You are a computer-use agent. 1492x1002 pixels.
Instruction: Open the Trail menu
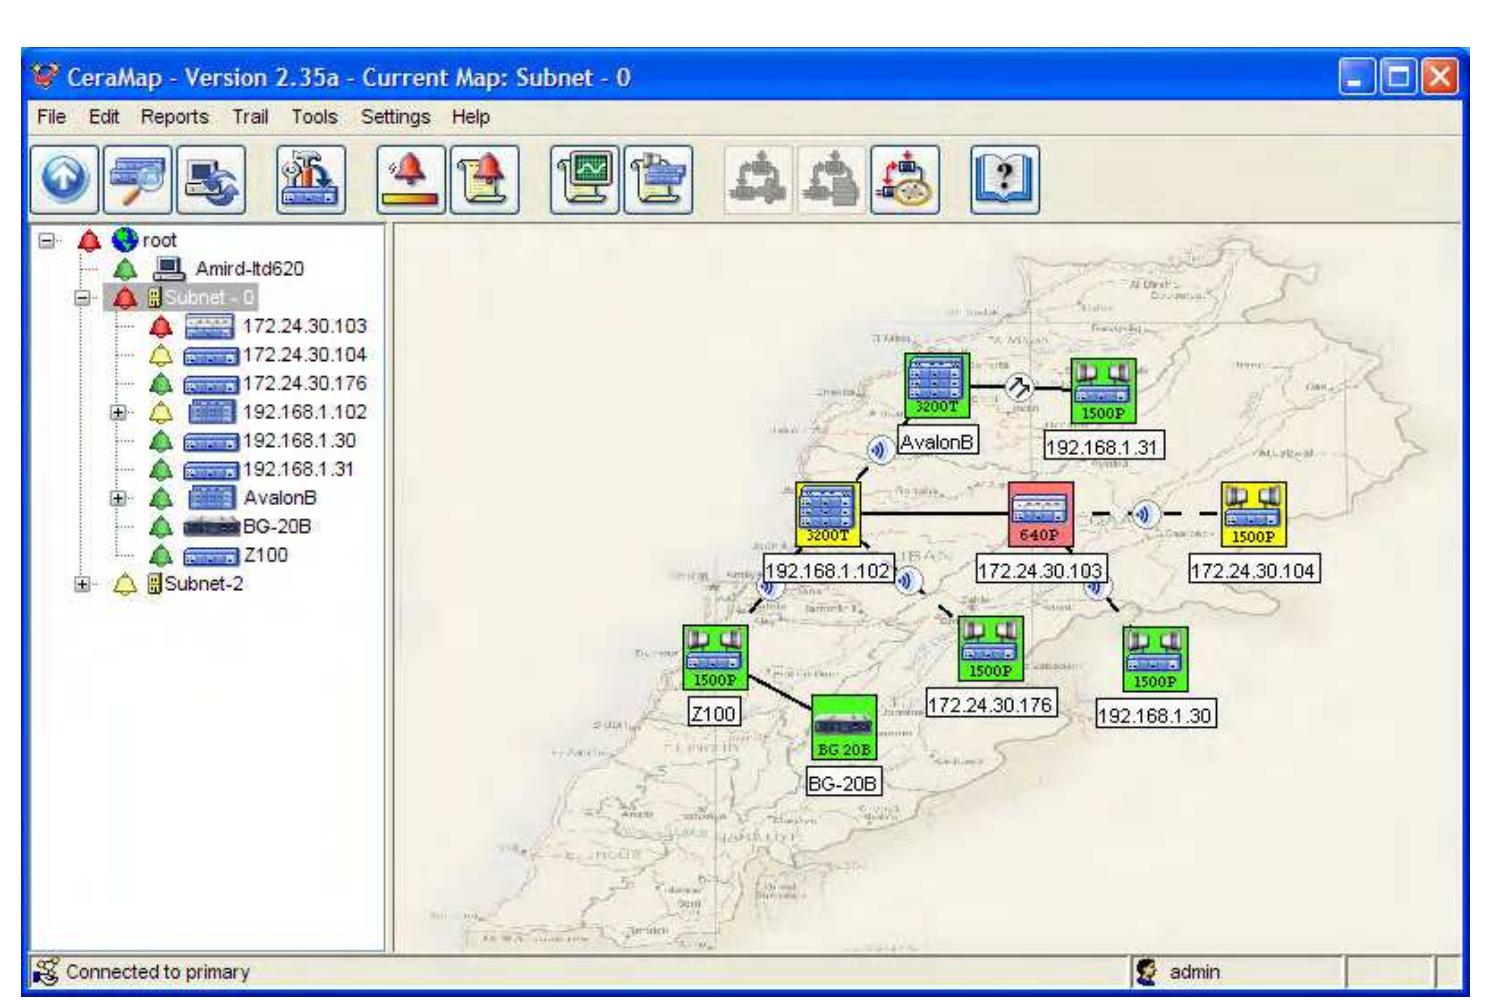[x=250, y=117]
